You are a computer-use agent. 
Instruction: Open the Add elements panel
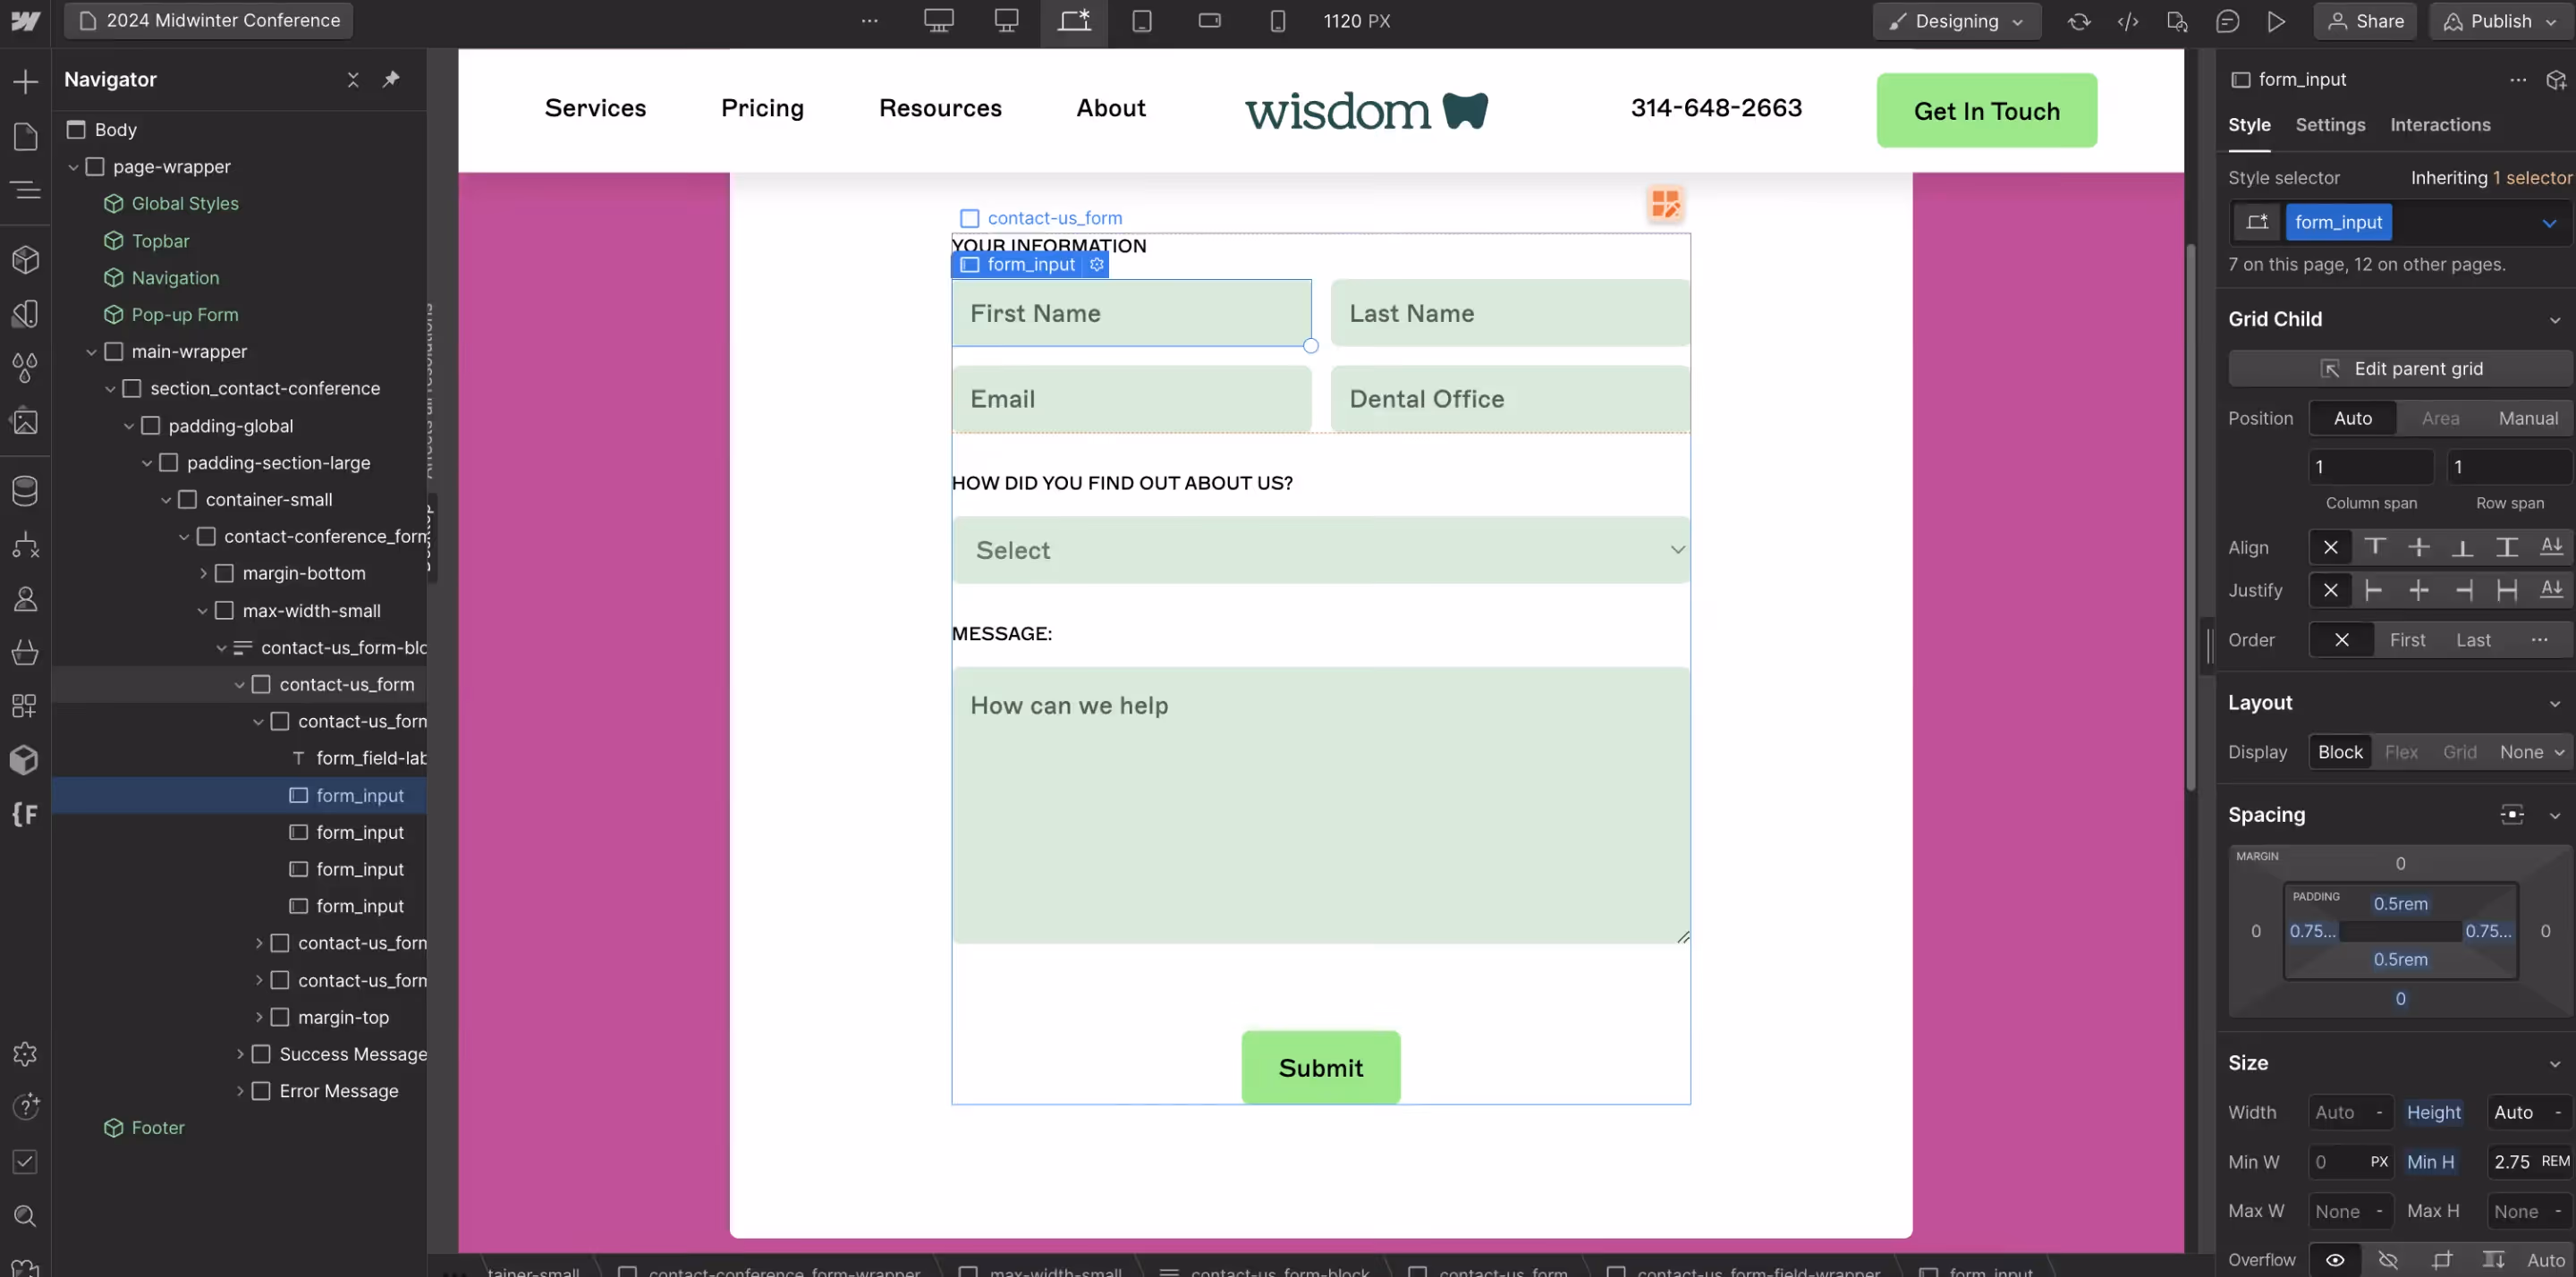point(25,81)
